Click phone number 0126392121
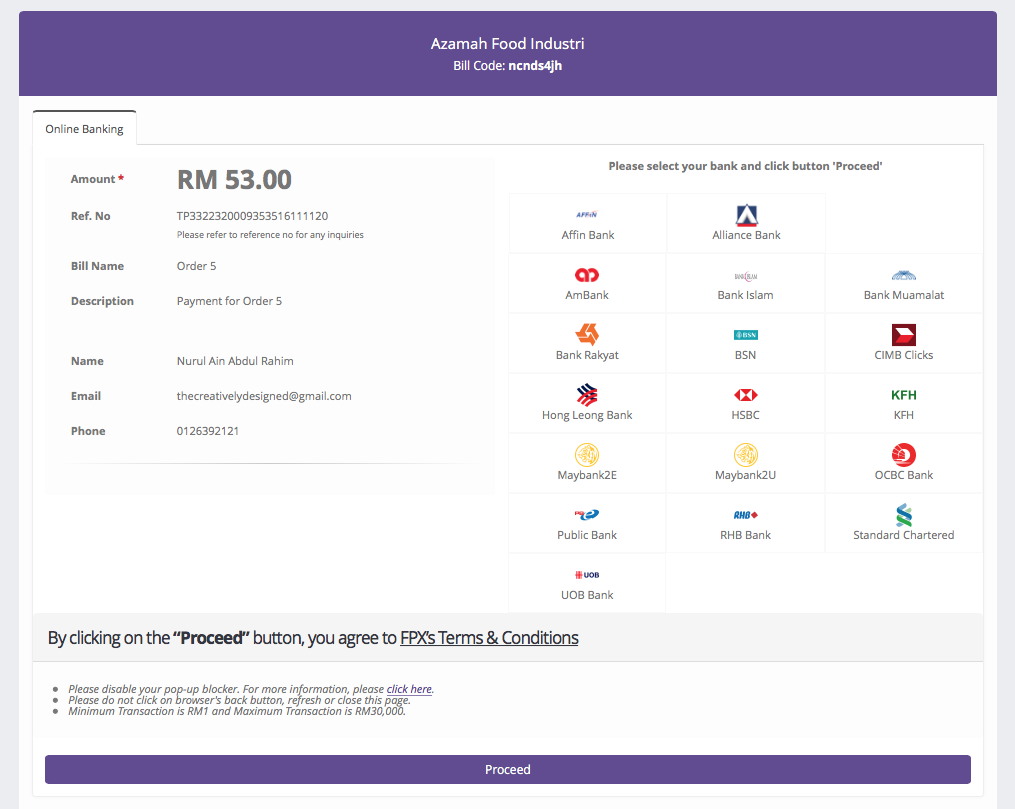Viewport: 1015px width, 809px height. point(208,431)
